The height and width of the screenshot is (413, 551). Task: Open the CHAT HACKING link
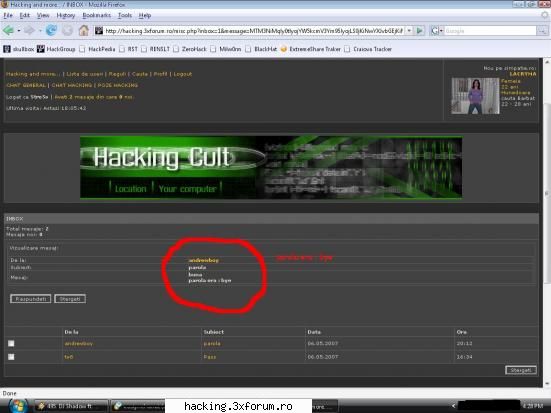tap(72, 85)
